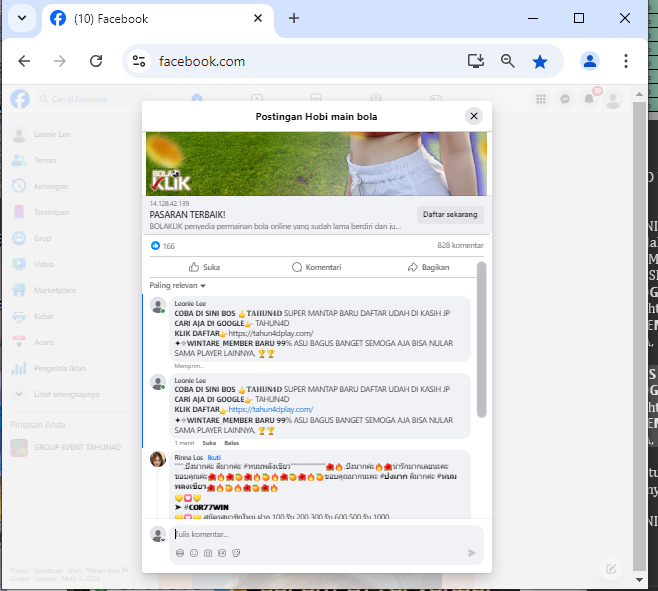The height and width of the screenshot is (591, 658).
Task: Close the Postingan Hobi main bola dialog
Action: [x=474, y=116]
